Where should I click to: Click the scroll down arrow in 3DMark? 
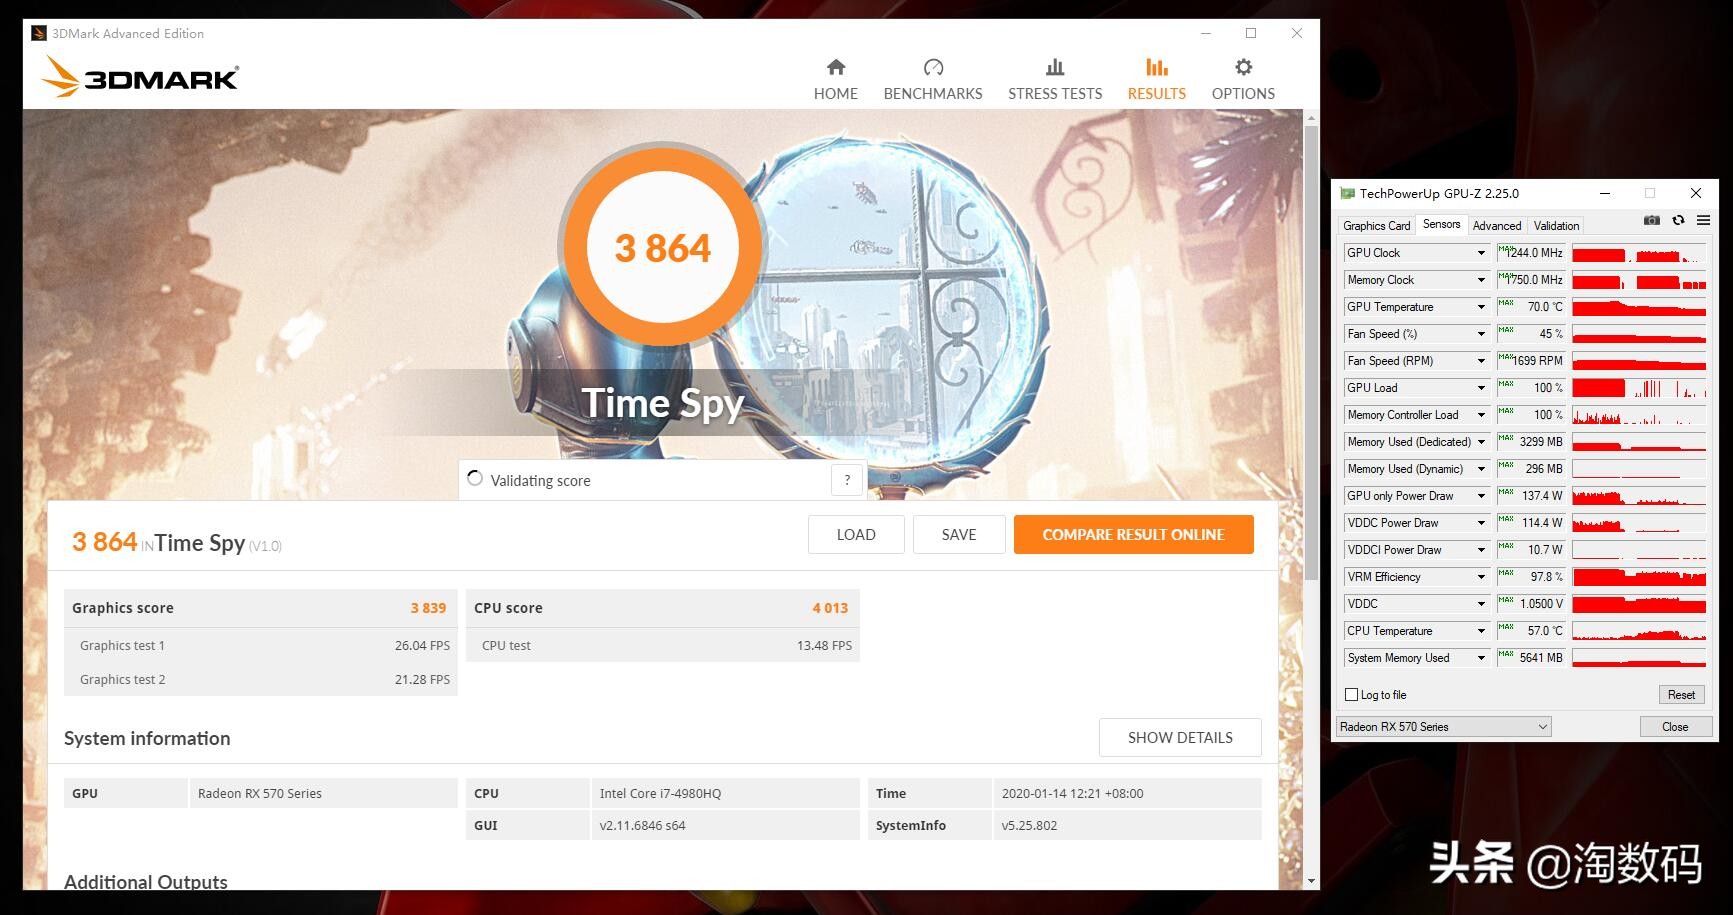pos(1311,881)
